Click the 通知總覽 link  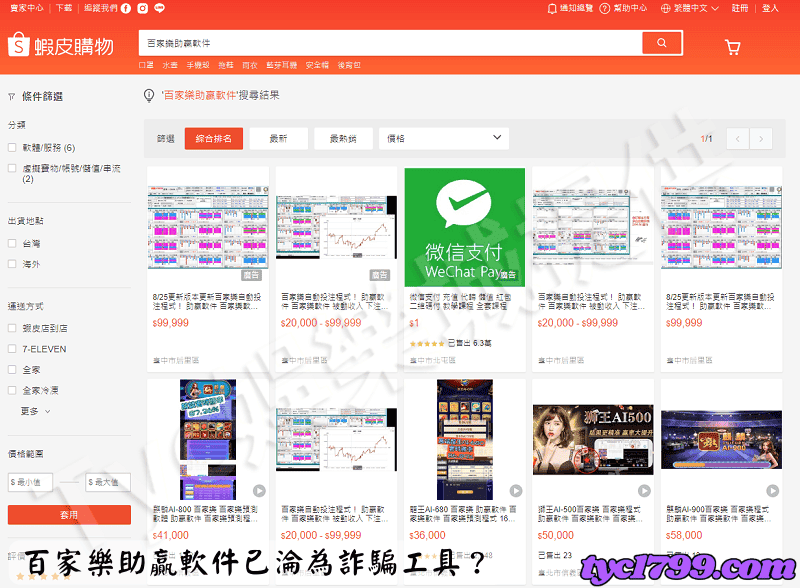577,8
